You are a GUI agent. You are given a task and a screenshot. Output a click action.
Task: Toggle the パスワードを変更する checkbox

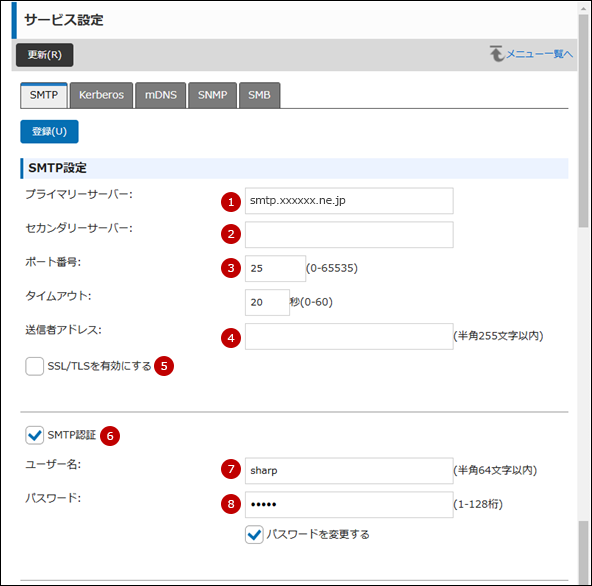pos(254,535)
